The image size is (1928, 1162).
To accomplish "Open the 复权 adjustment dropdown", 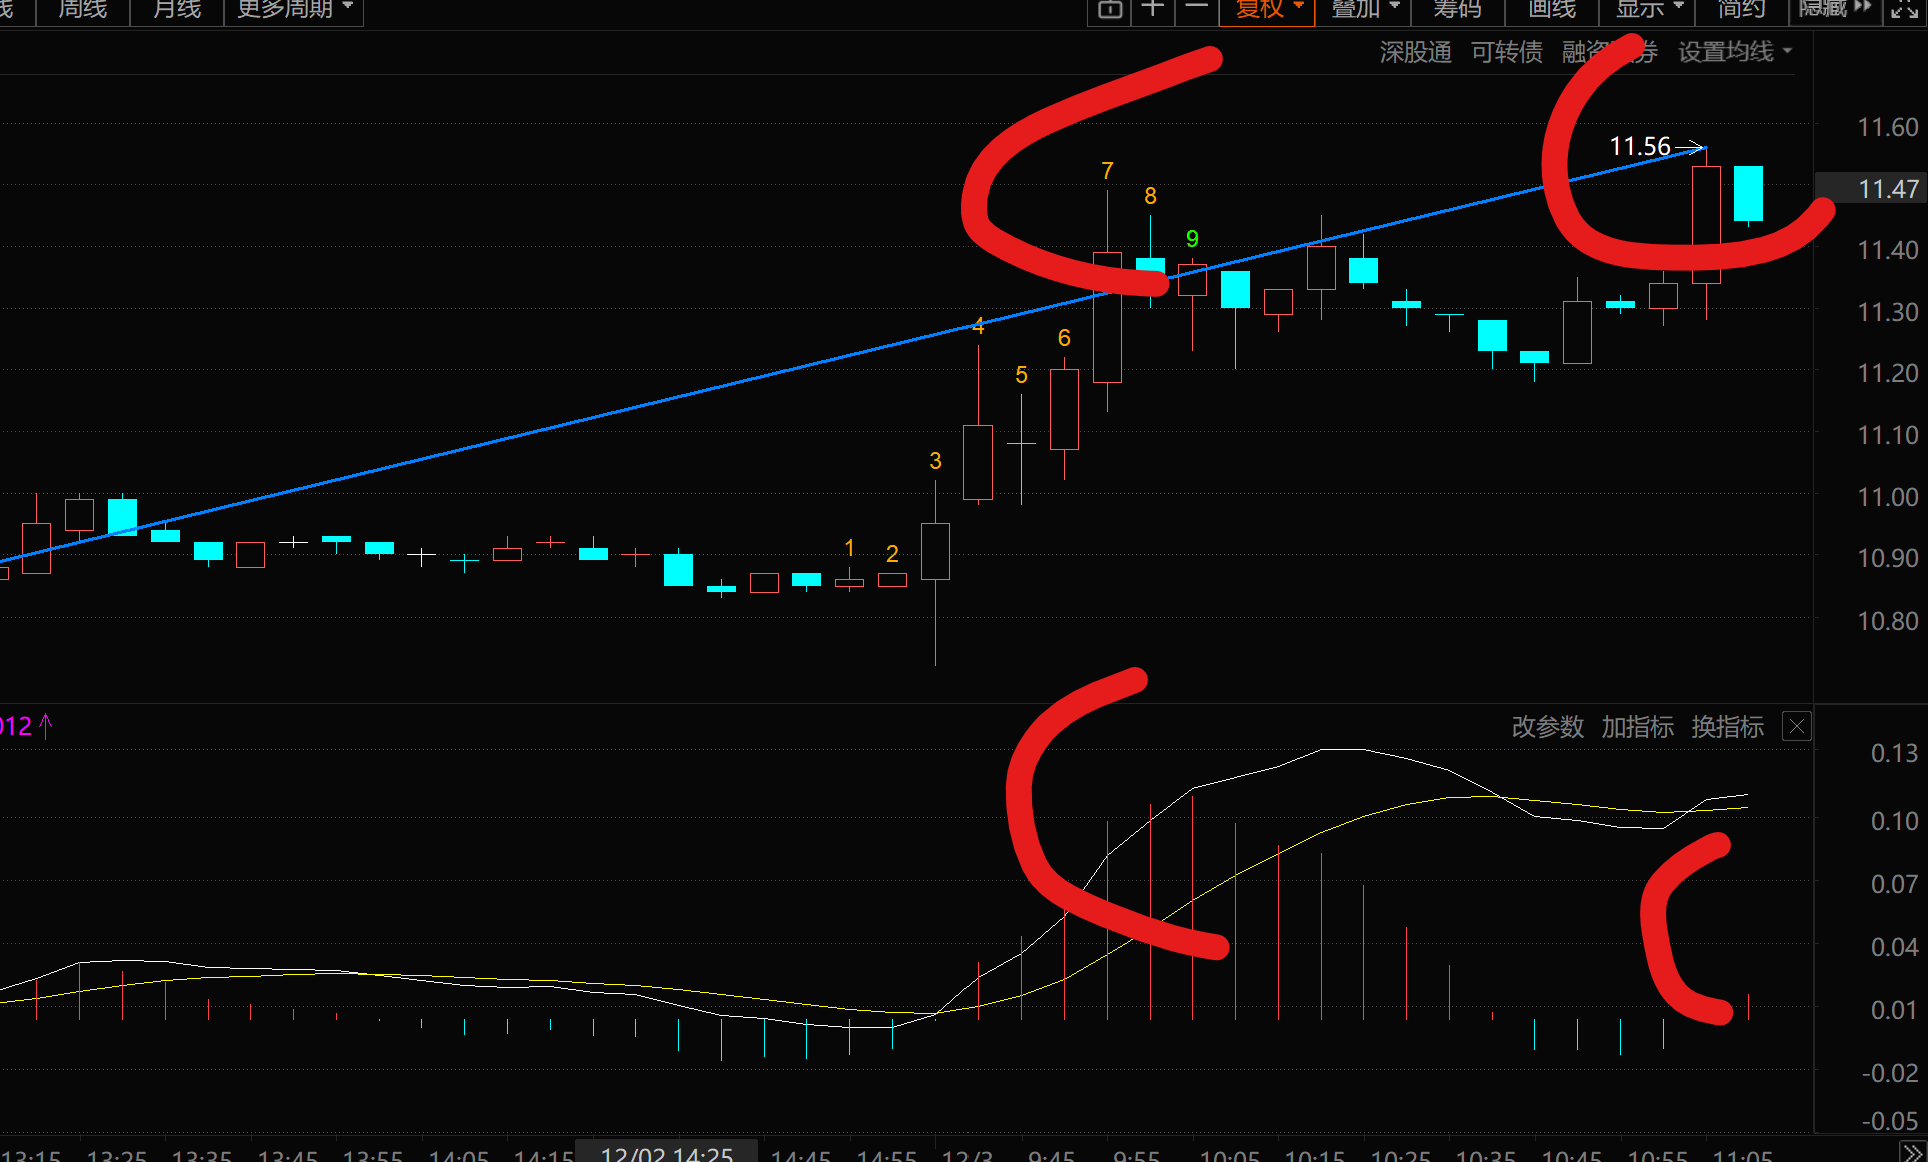I will tap(1268, 9).
